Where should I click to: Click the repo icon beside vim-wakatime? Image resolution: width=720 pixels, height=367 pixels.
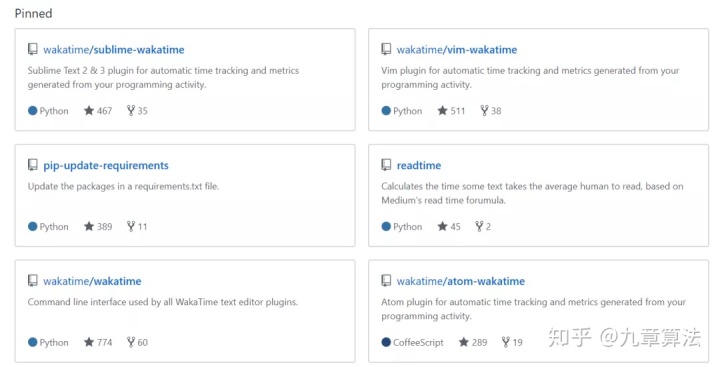tap(386, 49)
